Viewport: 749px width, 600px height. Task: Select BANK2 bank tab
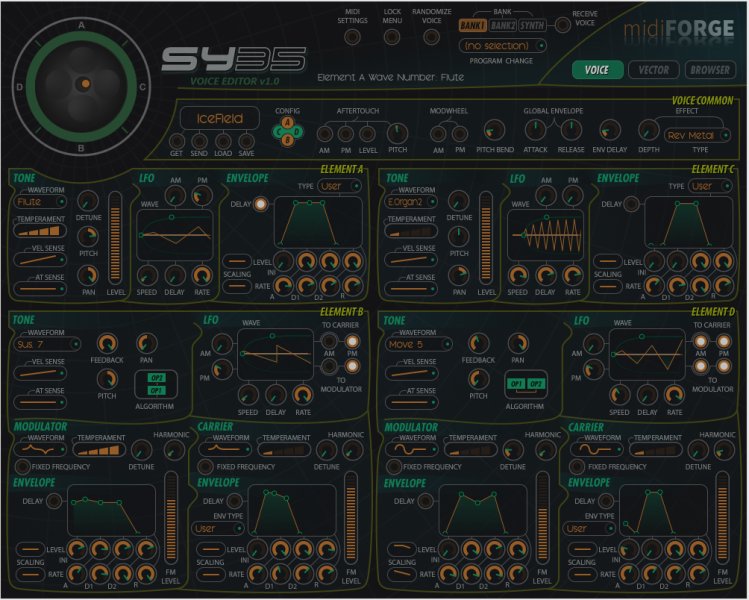coord(503,26)
